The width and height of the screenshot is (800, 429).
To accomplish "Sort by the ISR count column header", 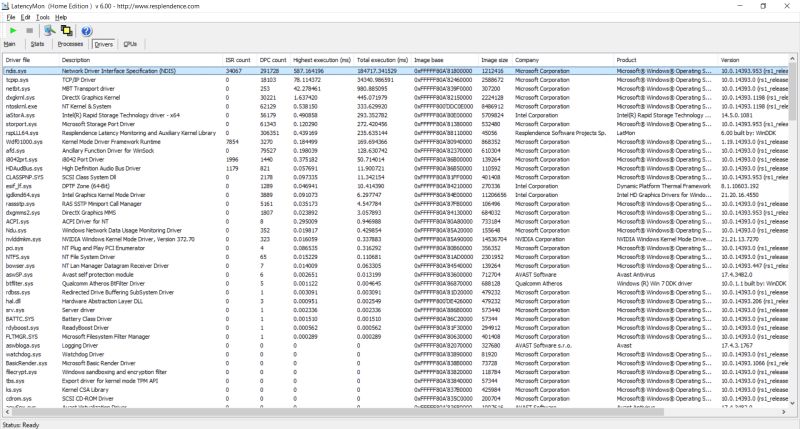I will click(239, 60).
